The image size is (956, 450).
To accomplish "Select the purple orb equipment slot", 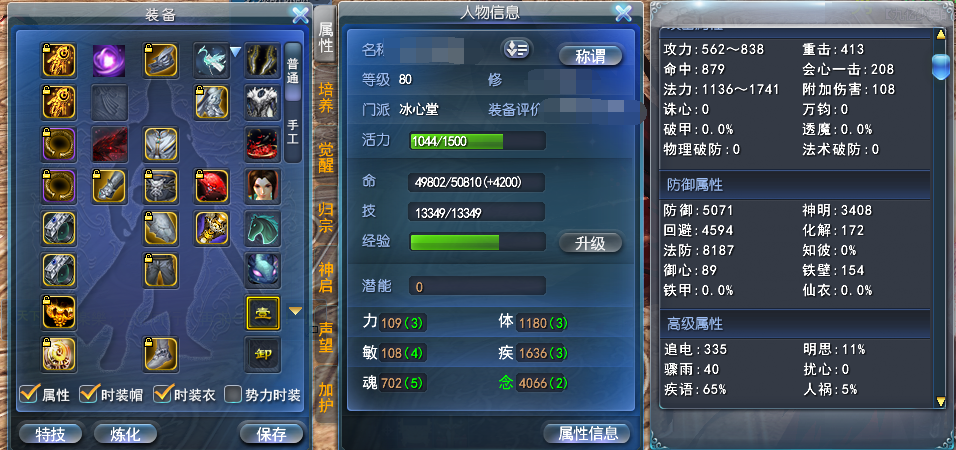I will click(x=109, y=60).
